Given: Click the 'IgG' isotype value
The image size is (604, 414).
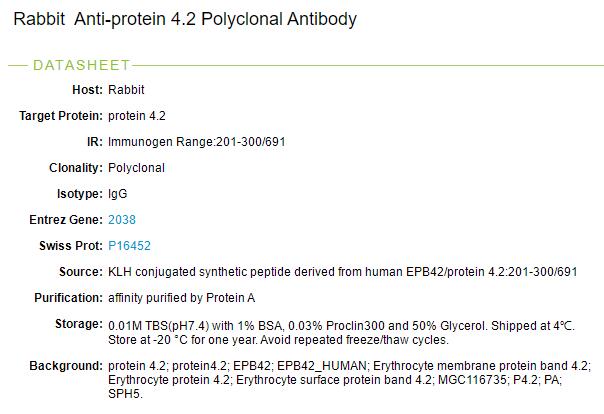Looking at the screenshot, I should 117,193.
